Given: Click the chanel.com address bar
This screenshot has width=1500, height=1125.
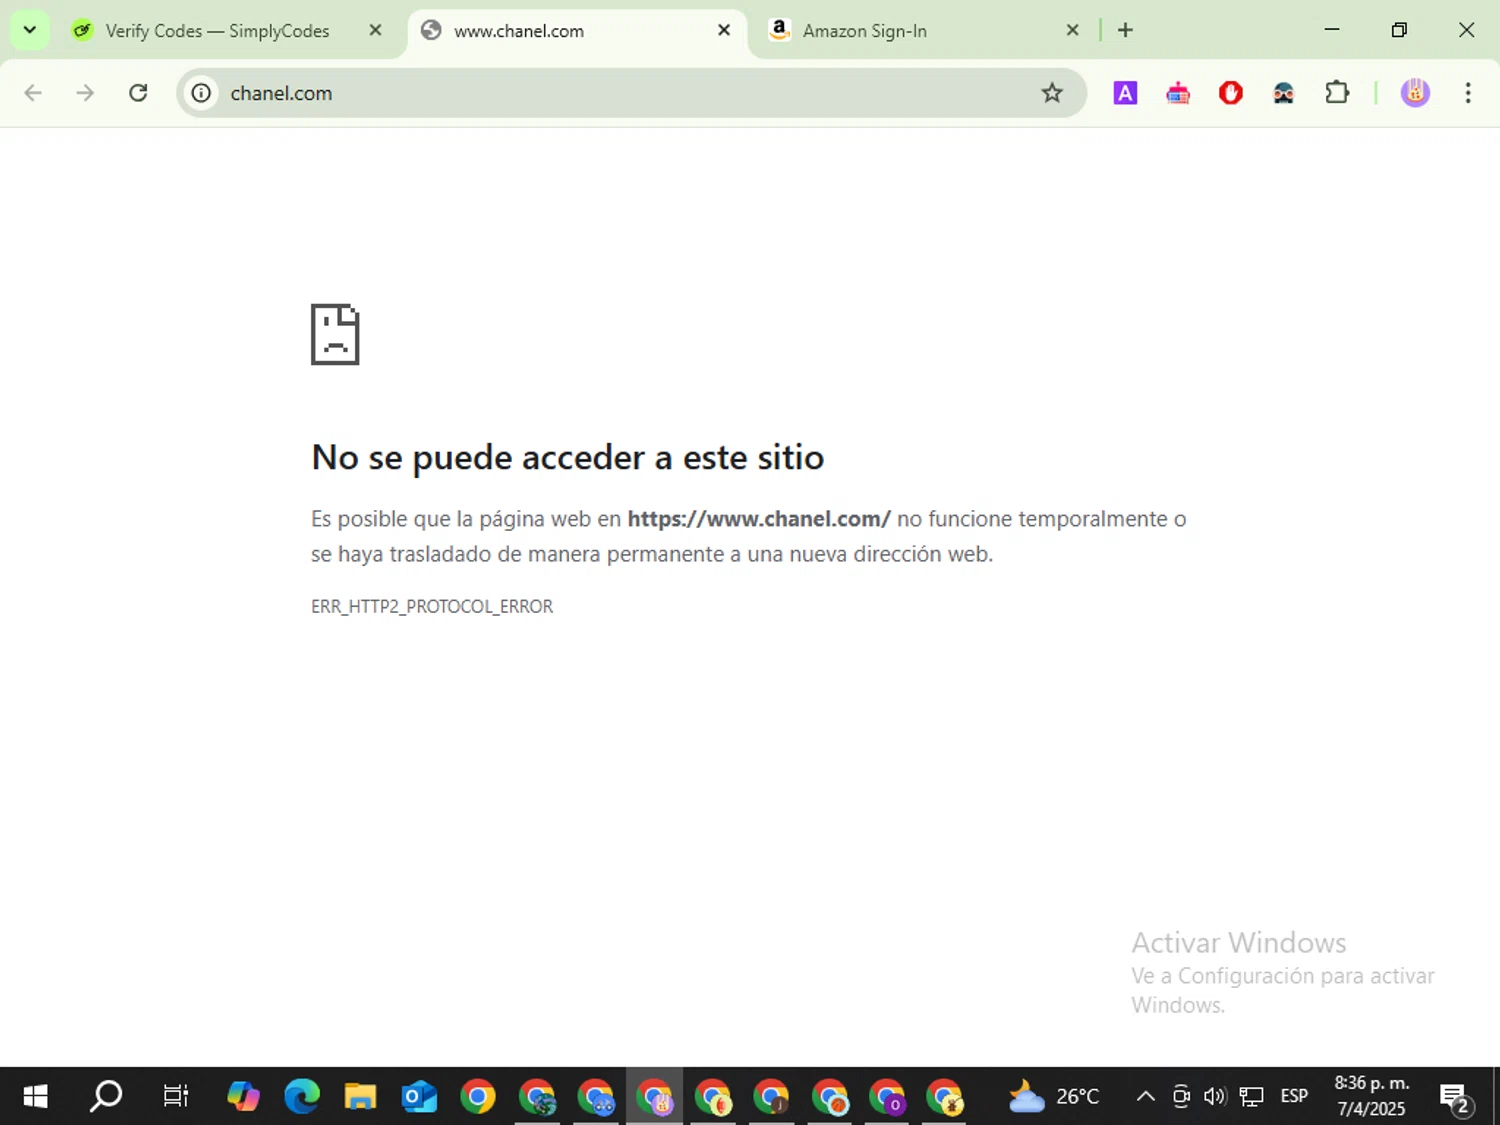Looking at the screenshot, I should point(630,93).
